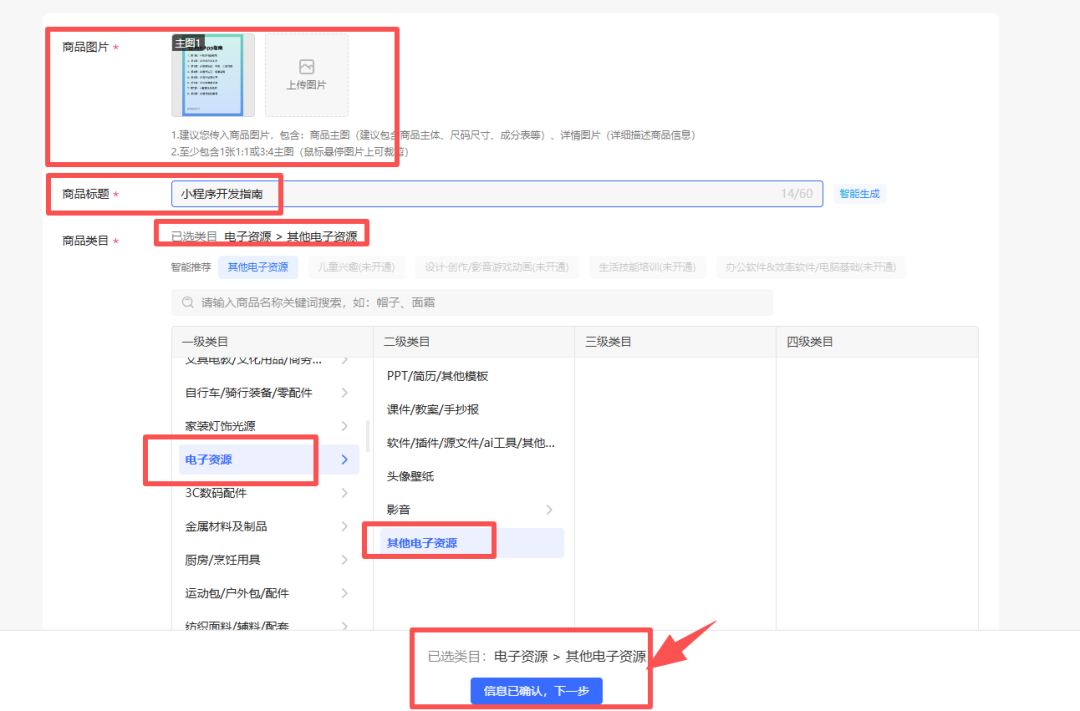Expand the 金属材料及制品 category
The height and width of the screenshot is (711, 1080).
344,526
